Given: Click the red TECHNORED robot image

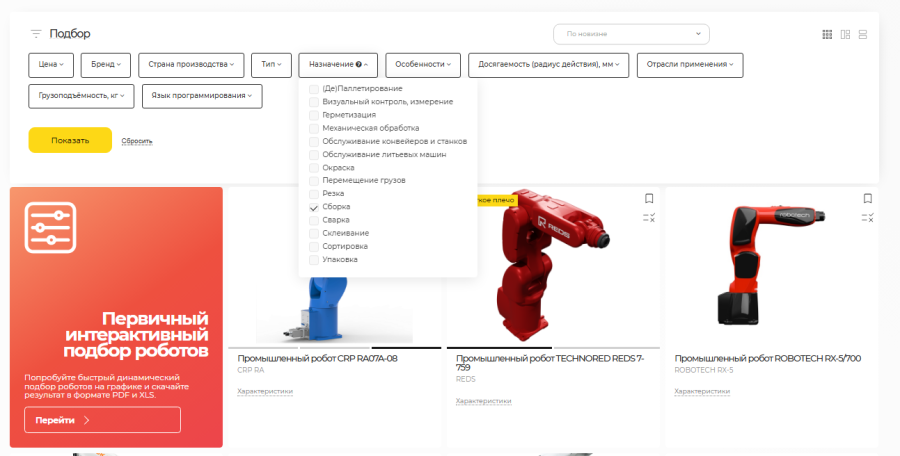Looking at the screenshot, I should [x=551, y=267].
